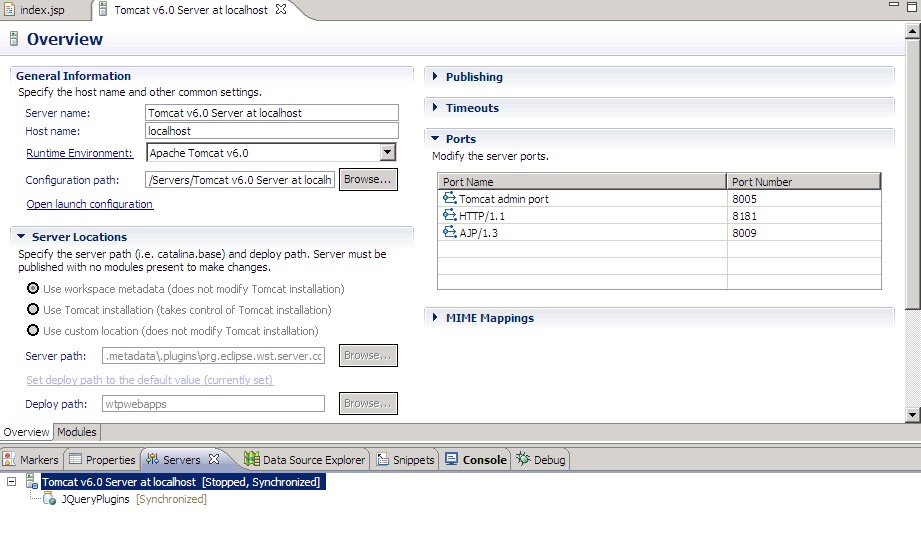Maximize the editor area

click(x=912, y=7)
